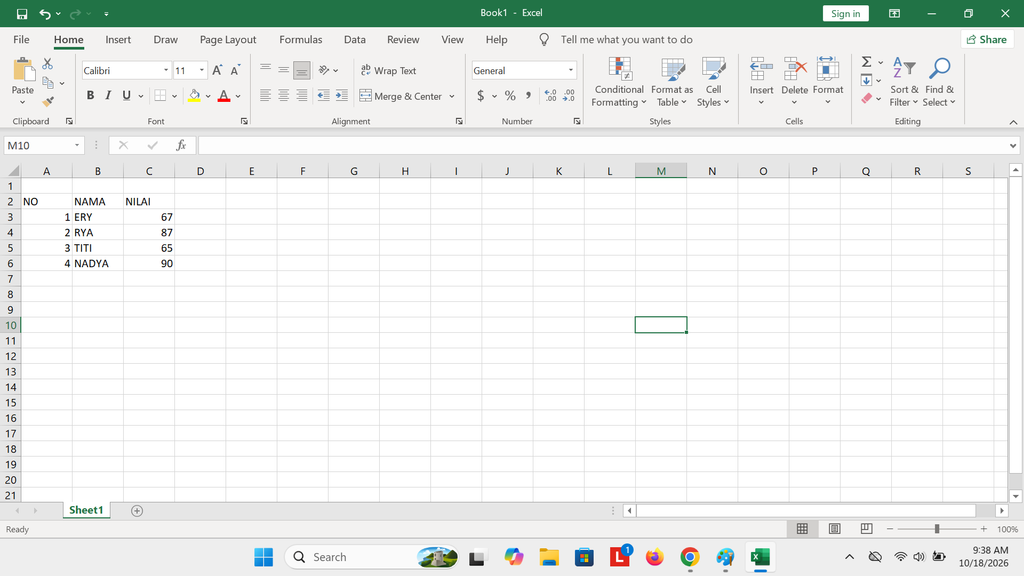1024x576 pixels.
Task: Increase font size with large A
Action: pos(217,71)
